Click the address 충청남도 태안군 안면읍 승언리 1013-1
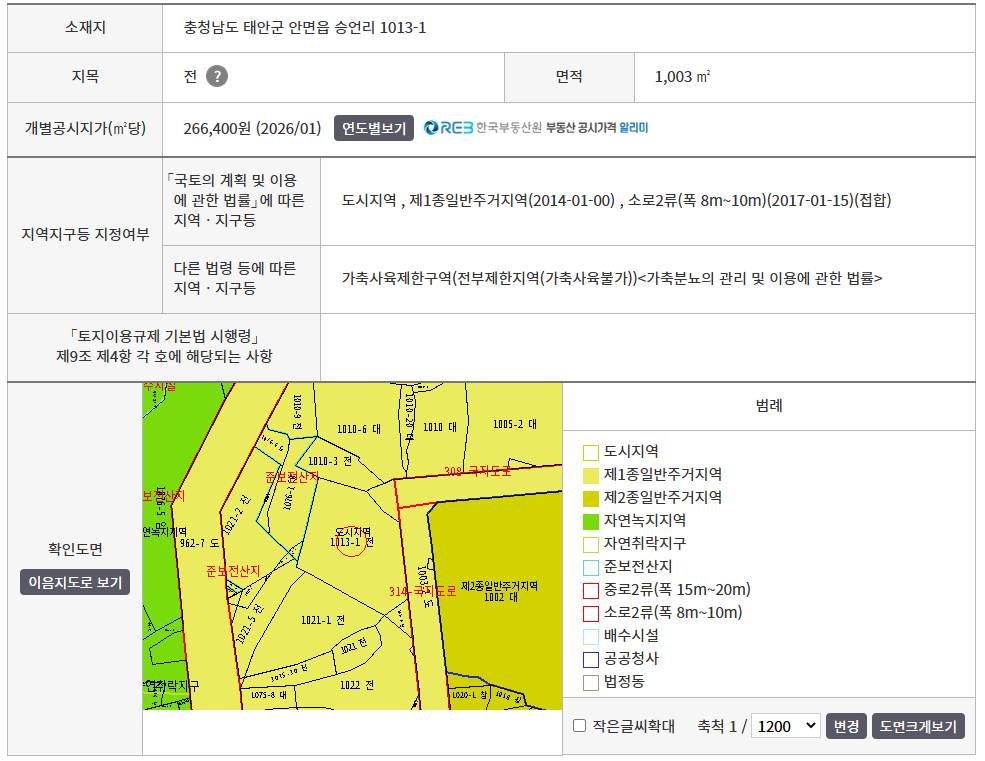Screen dimensions: 985x761 pos(305,28)
